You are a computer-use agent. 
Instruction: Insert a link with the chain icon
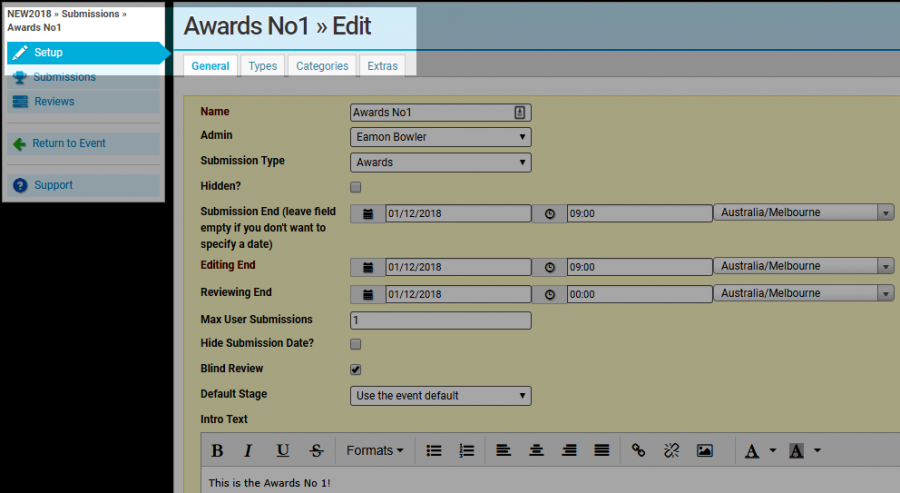[638, 451]
